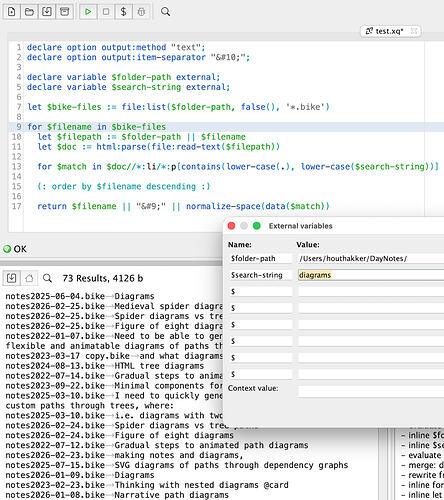Save results with the result-panel download icon
Screen dimensions: 444x500
[x=12, y=278]
